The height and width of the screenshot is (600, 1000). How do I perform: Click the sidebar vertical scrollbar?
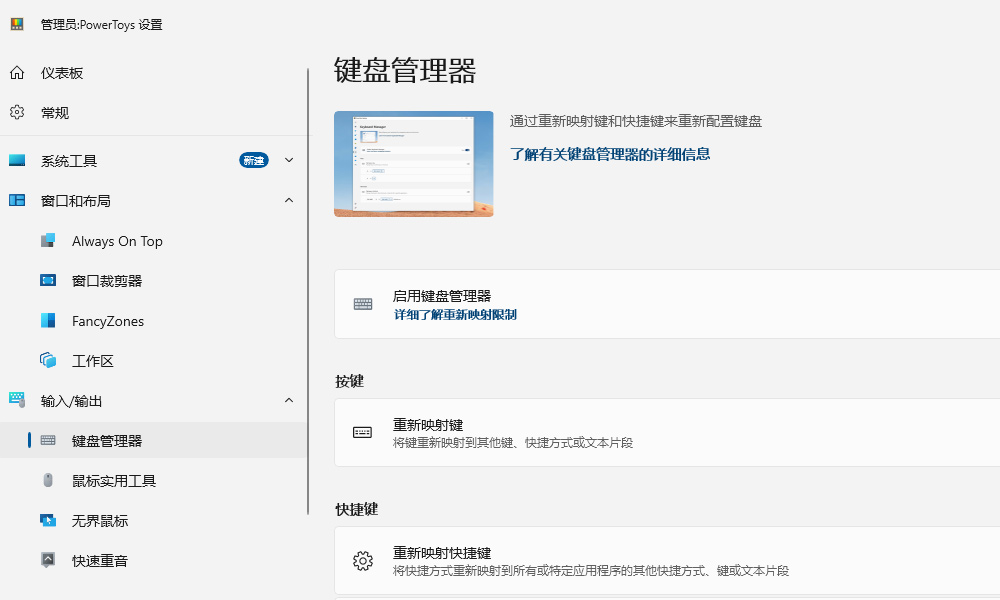308,291
